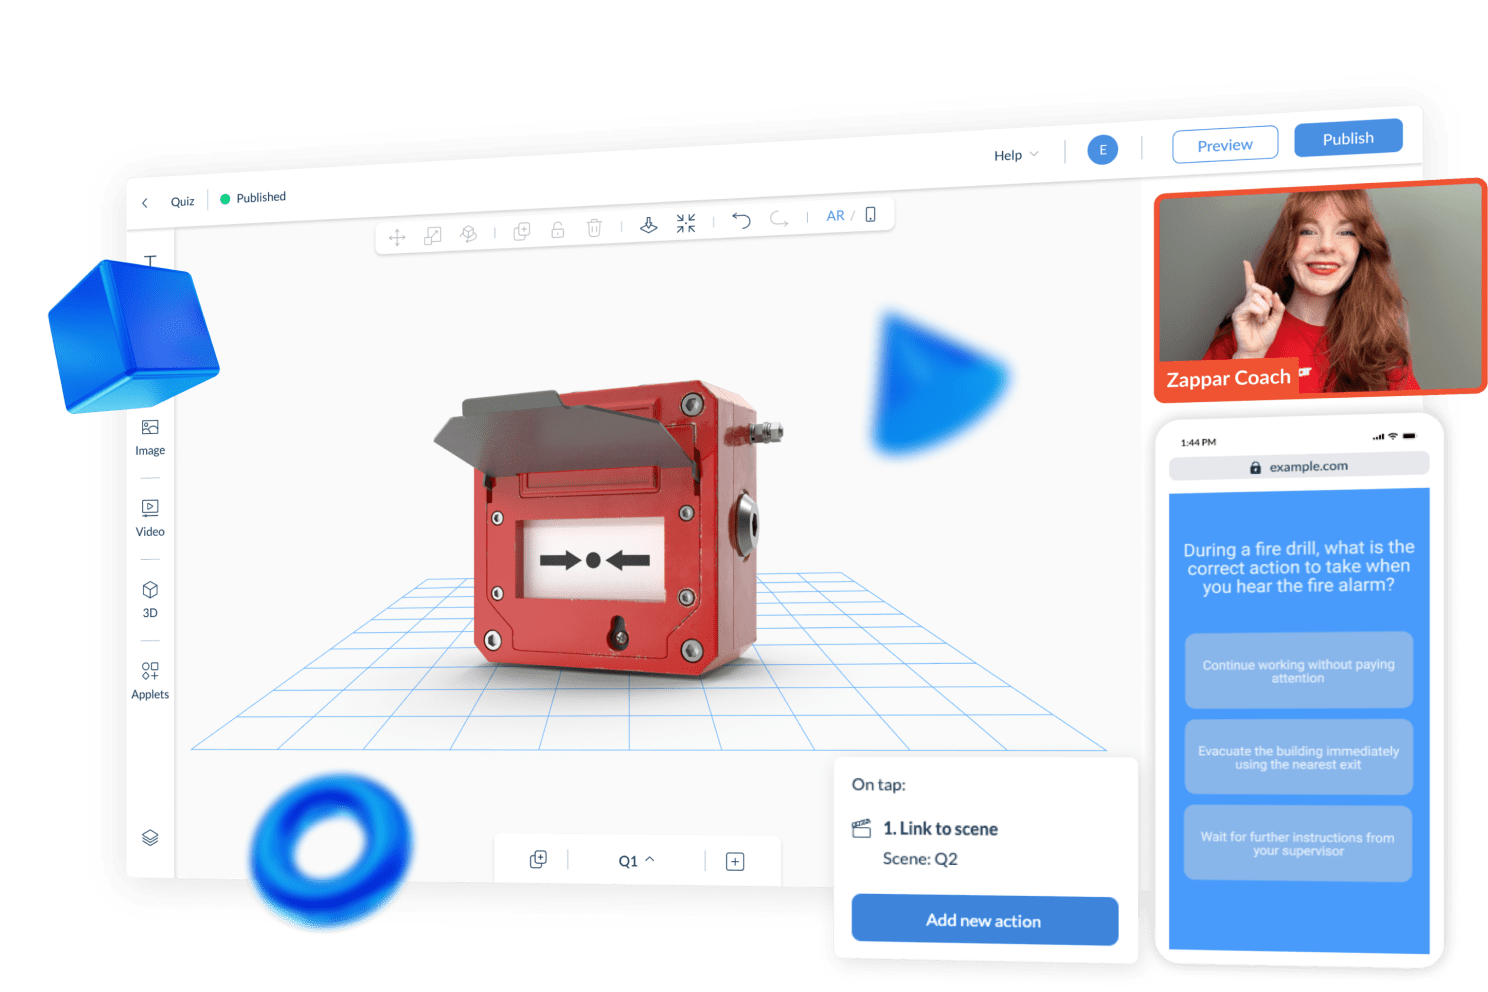This screenshot has height=992, width=1488.
Task: Select the Video tab in the sidebar
Action: (149, 518)
